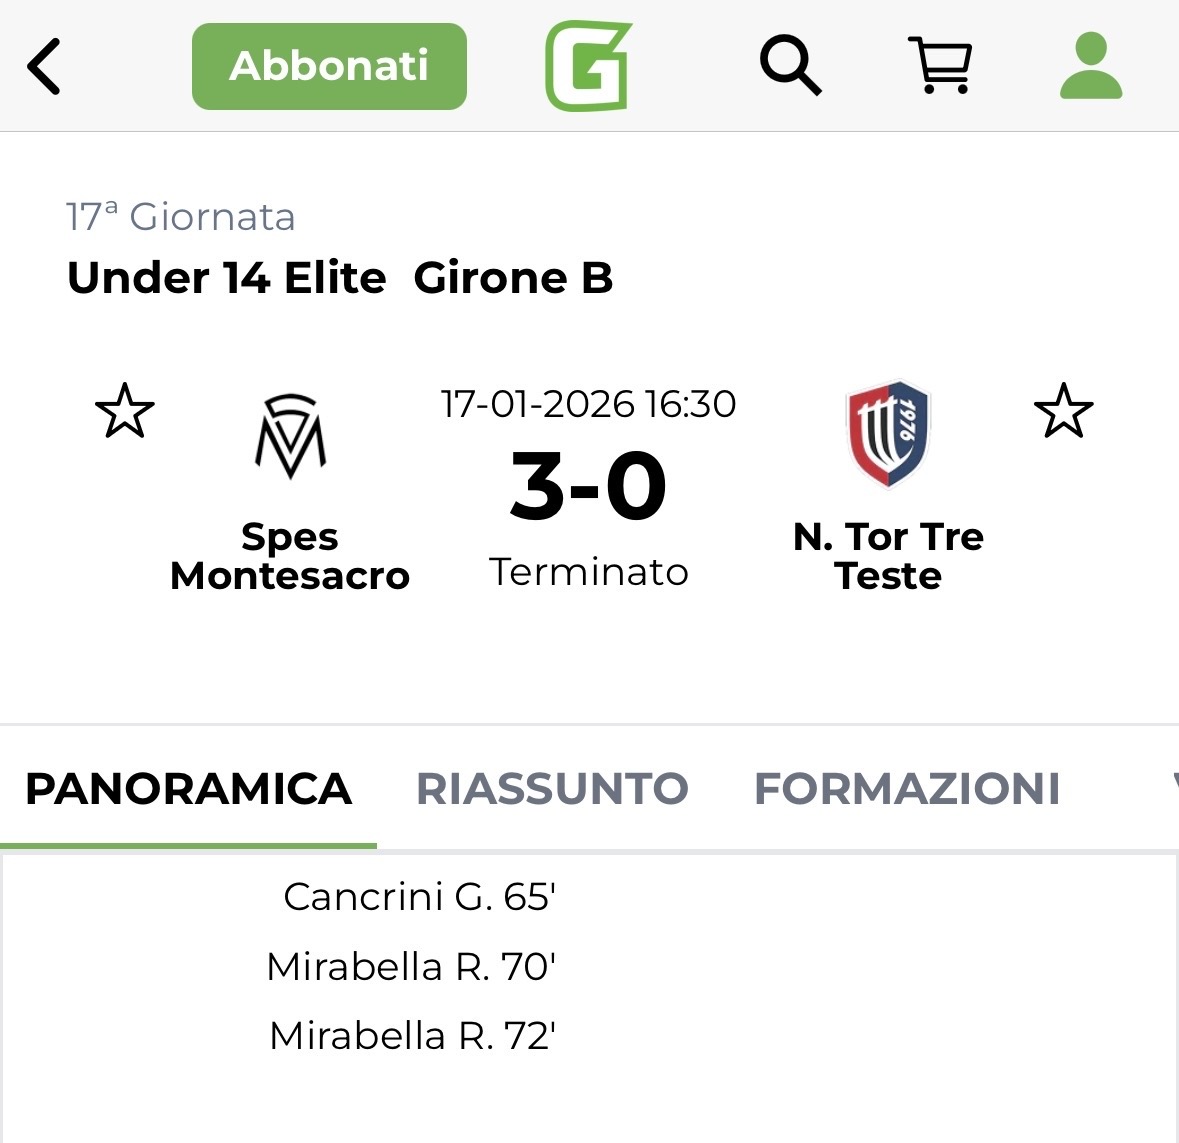Open the shopping cart

tap(939, 66)
